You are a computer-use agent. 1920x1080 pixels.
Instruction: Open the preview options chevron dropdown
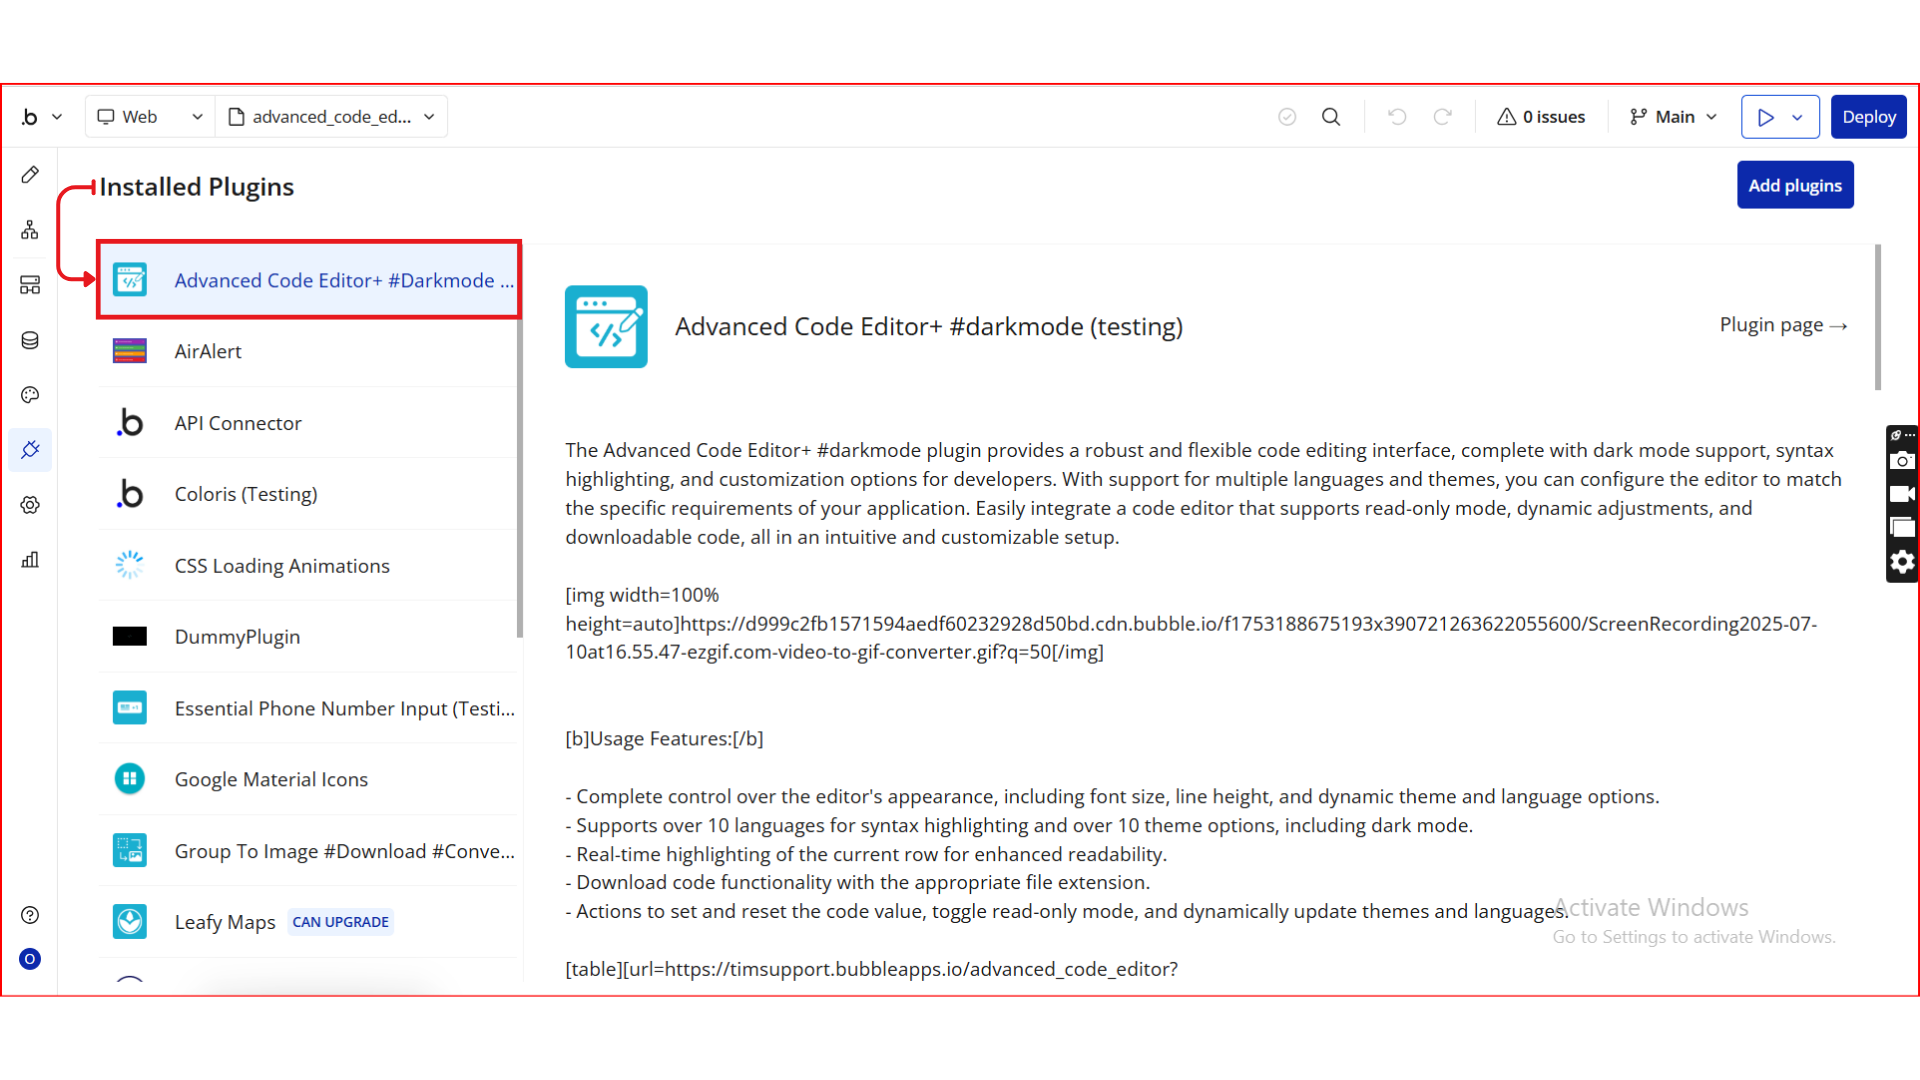[1798, 117]
